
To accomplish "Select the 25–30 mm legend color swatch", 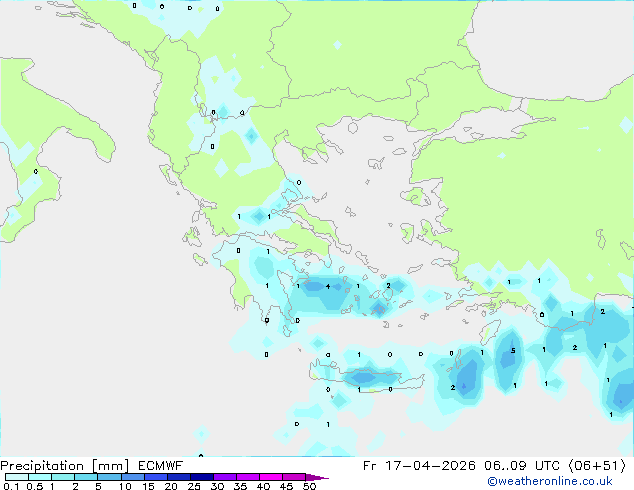I will (x=202, y=477).
